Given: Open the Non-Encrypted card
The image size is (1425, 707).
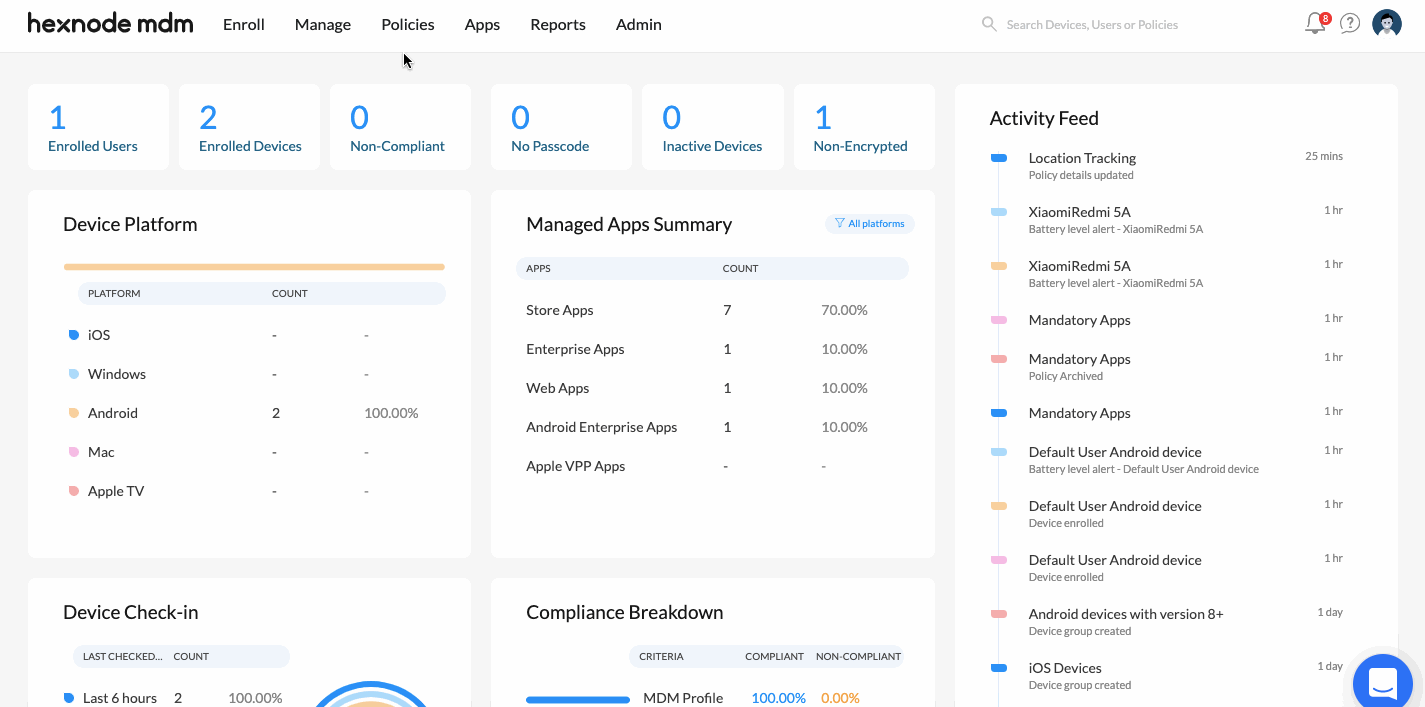Looking at the screenshot, I should (864, 127).
